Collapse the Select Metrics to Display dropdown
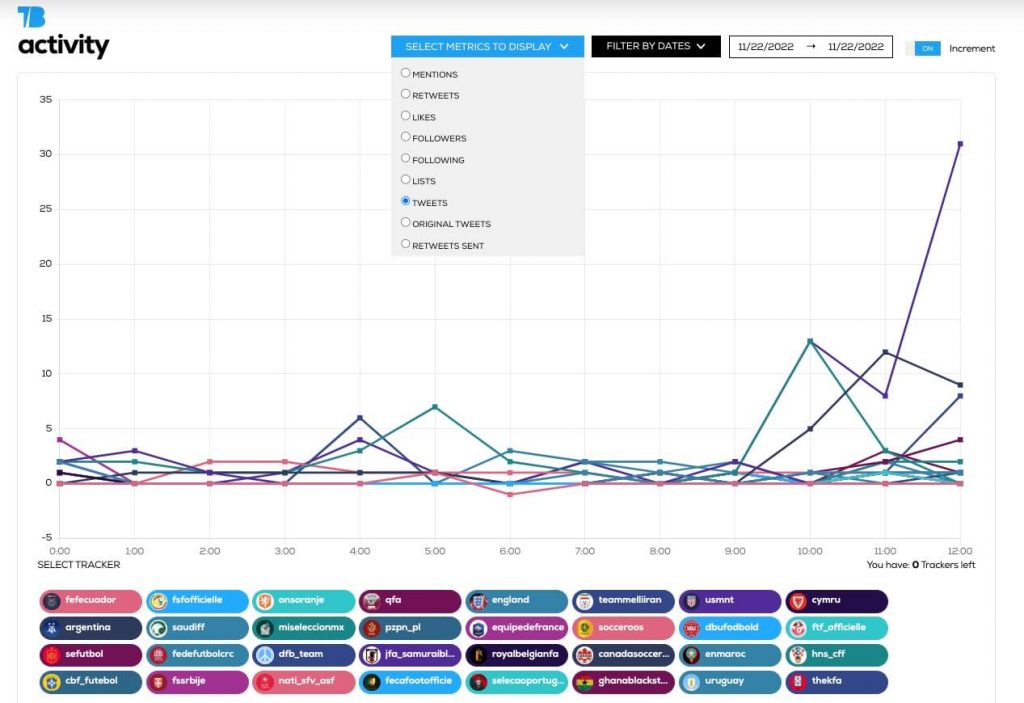1024x703 pixels. [487, 46]
